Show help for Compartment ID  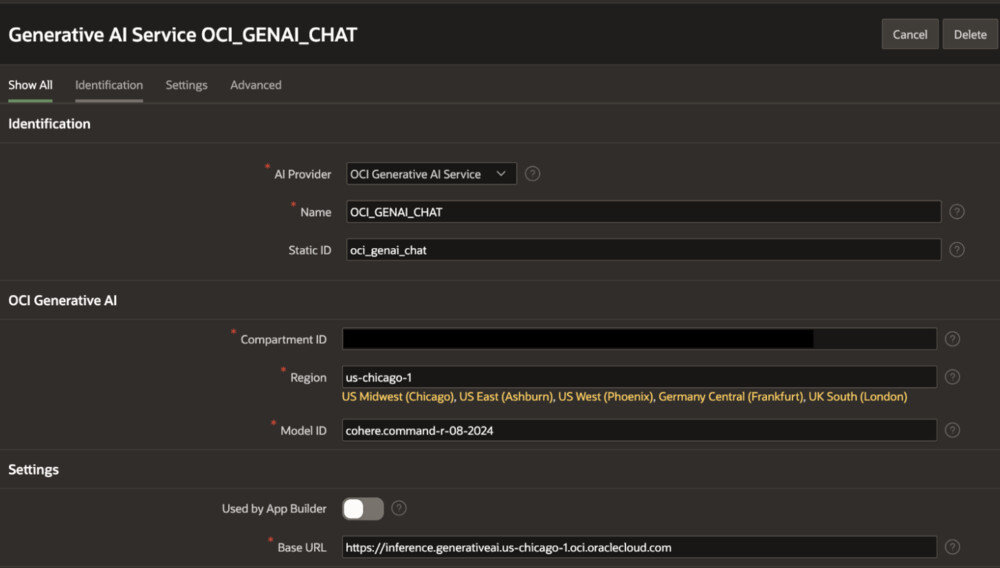(x=953, y=339)
